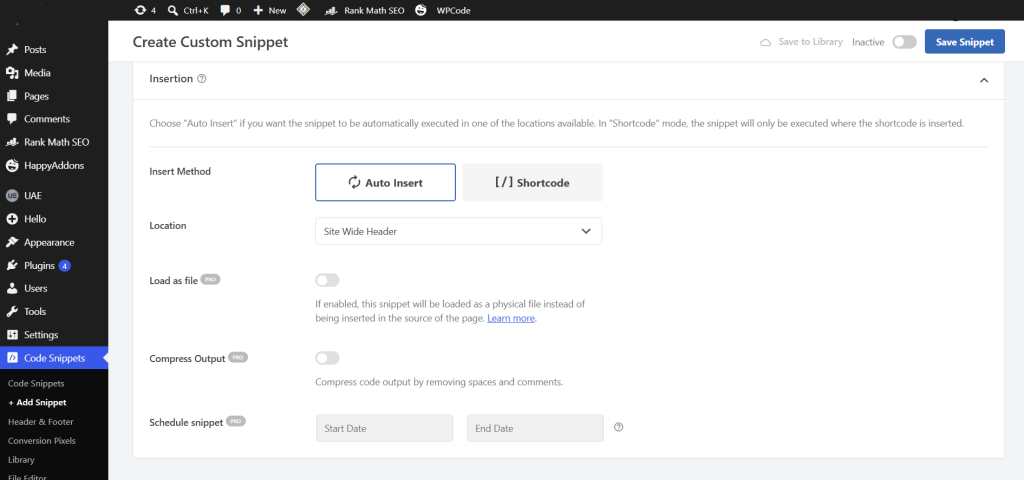Click the updates icon showing 4

(x=140, y=10)
